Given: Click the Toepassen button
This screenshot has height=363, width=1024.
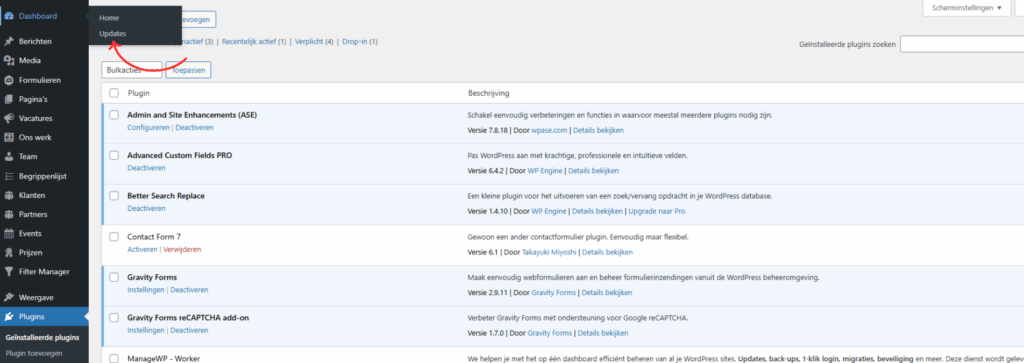Looking at the screenshot, I should tap(188, 70).
